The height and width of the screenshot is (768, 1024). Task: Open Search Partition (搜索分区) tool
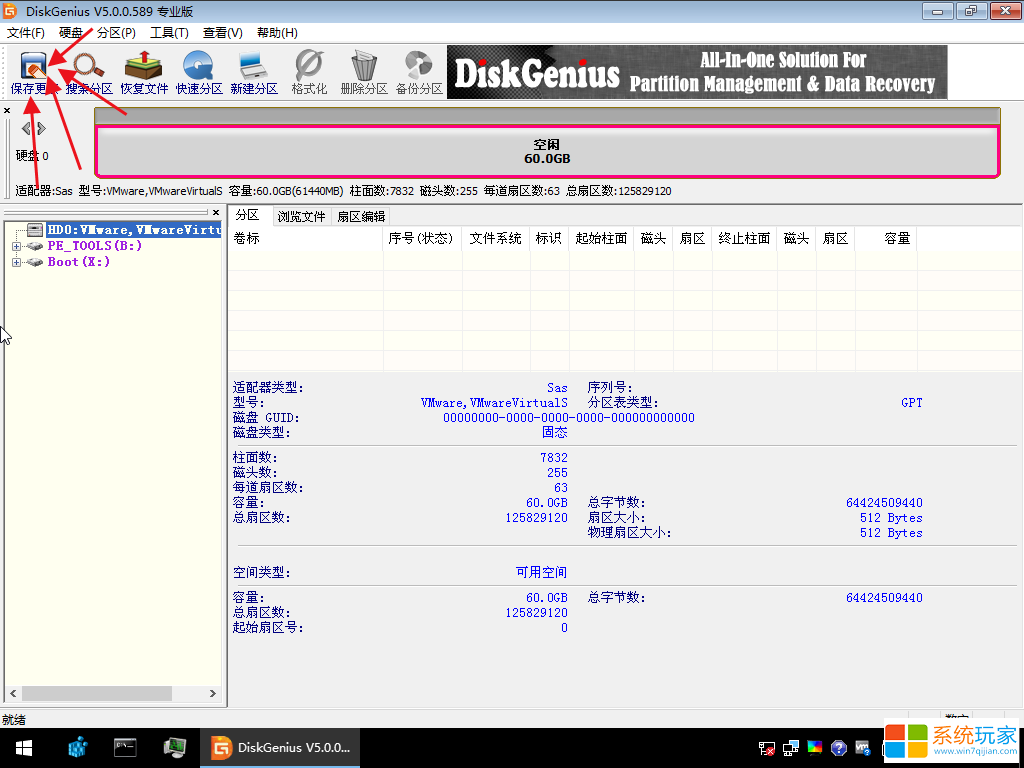click(x=89, y=73)
